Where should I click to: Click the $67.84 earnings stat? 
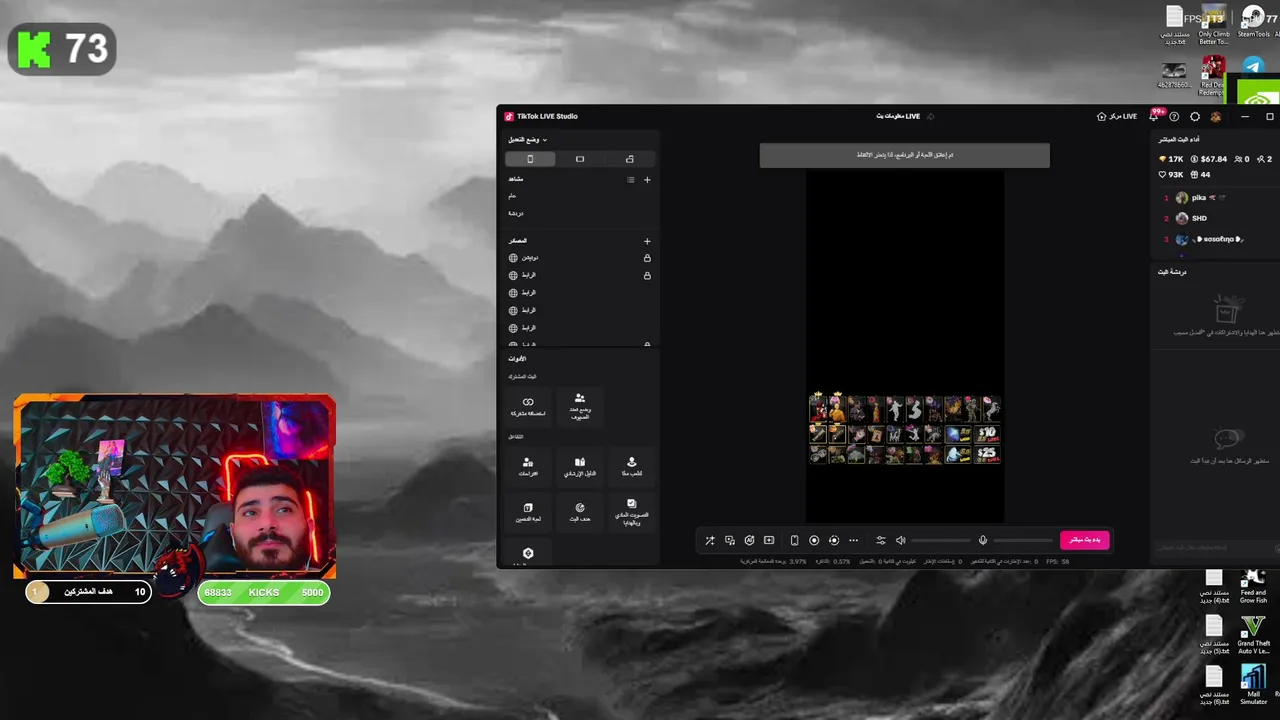coord(1208,159)
